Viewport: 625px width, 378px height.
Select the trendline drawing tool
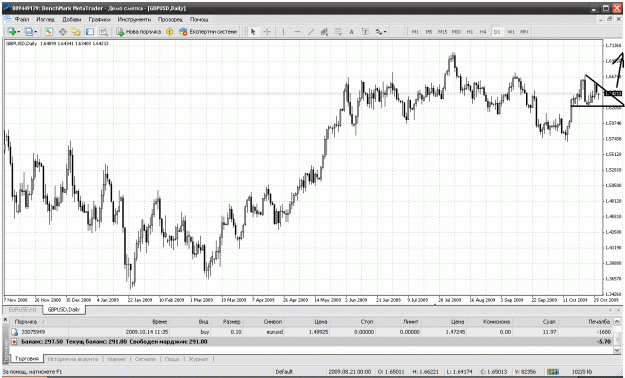point(311,32)
